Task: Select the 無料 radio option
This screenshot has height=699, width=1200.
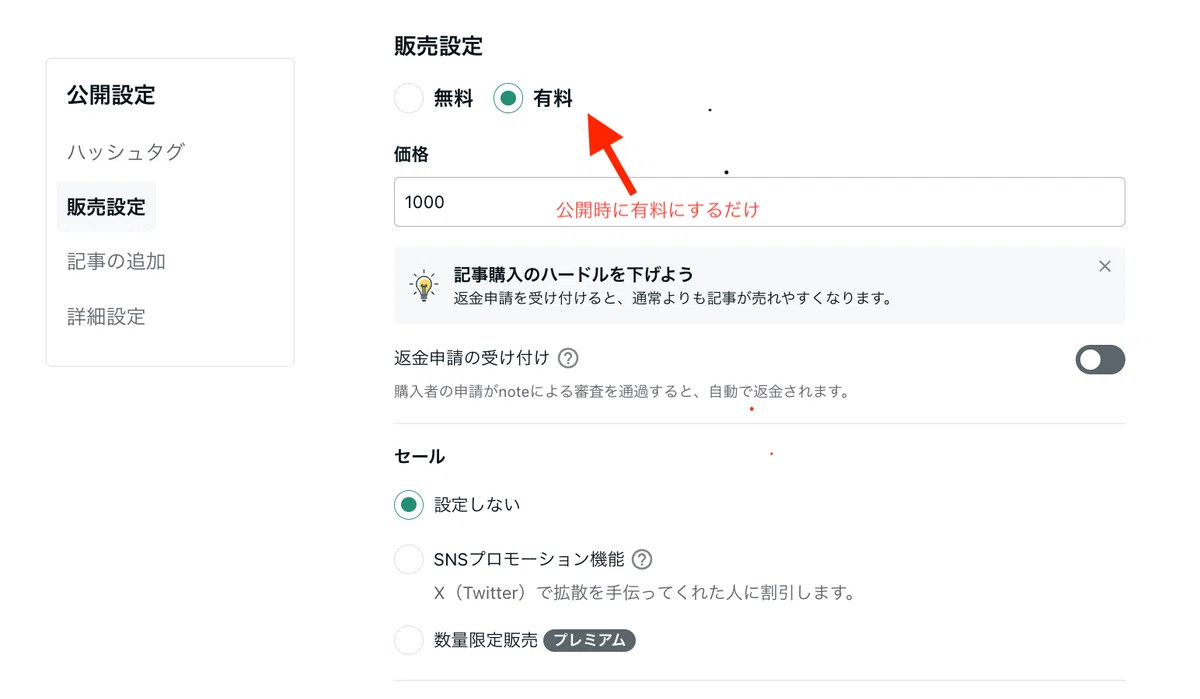Action: pos(409,98)
